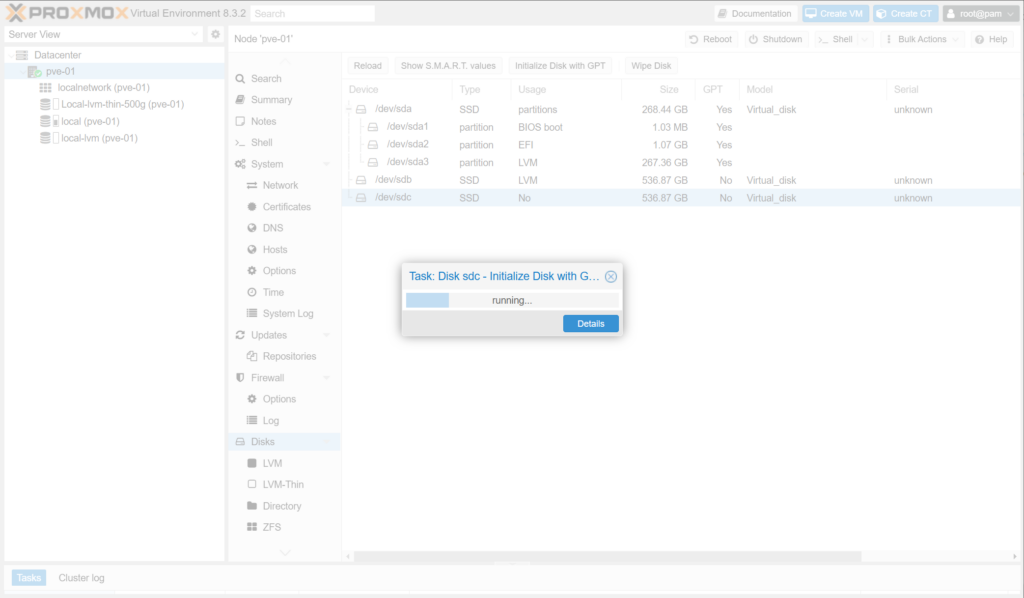Click Create CT button
The height and width of the screenshot is (598, 1024).
(x=905, y=14)
